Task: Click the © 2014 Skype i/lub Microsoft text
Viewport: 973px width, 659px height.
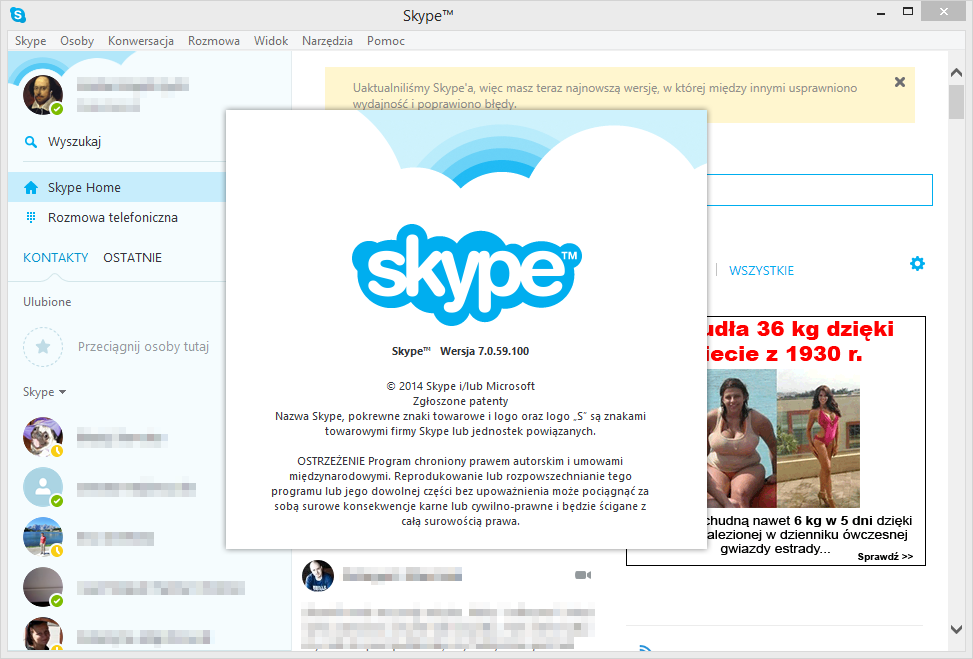Action: pyautogui.click(x=460, y=386)
